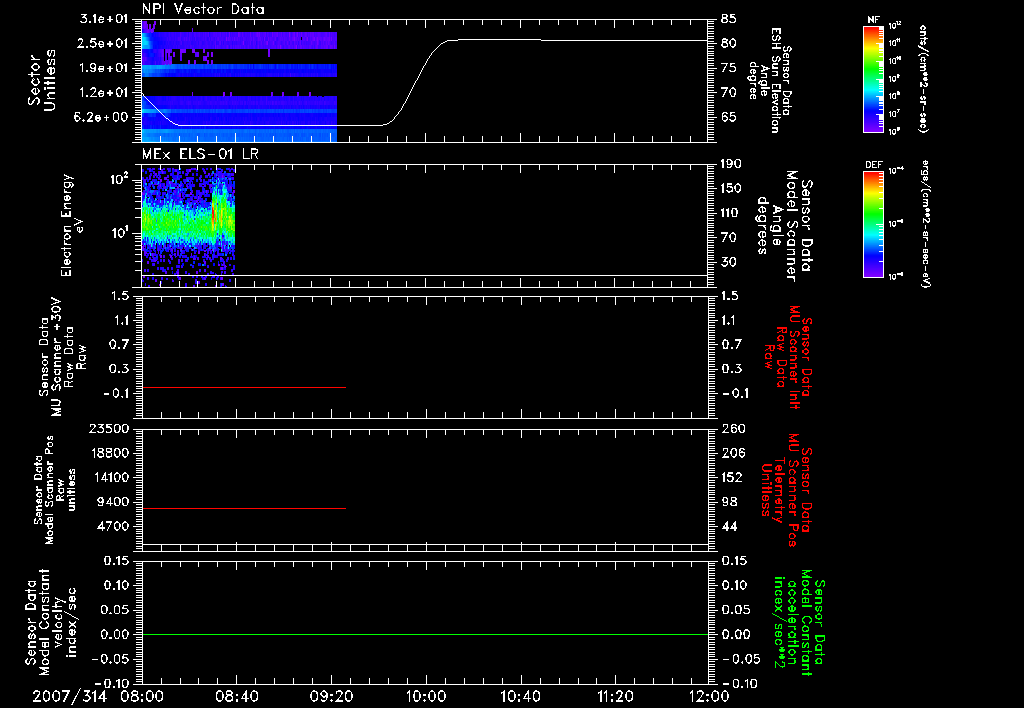Click the '1.9e+01' sector tick label
This screenshot has width=1024, height=708.
coord(104,68)
